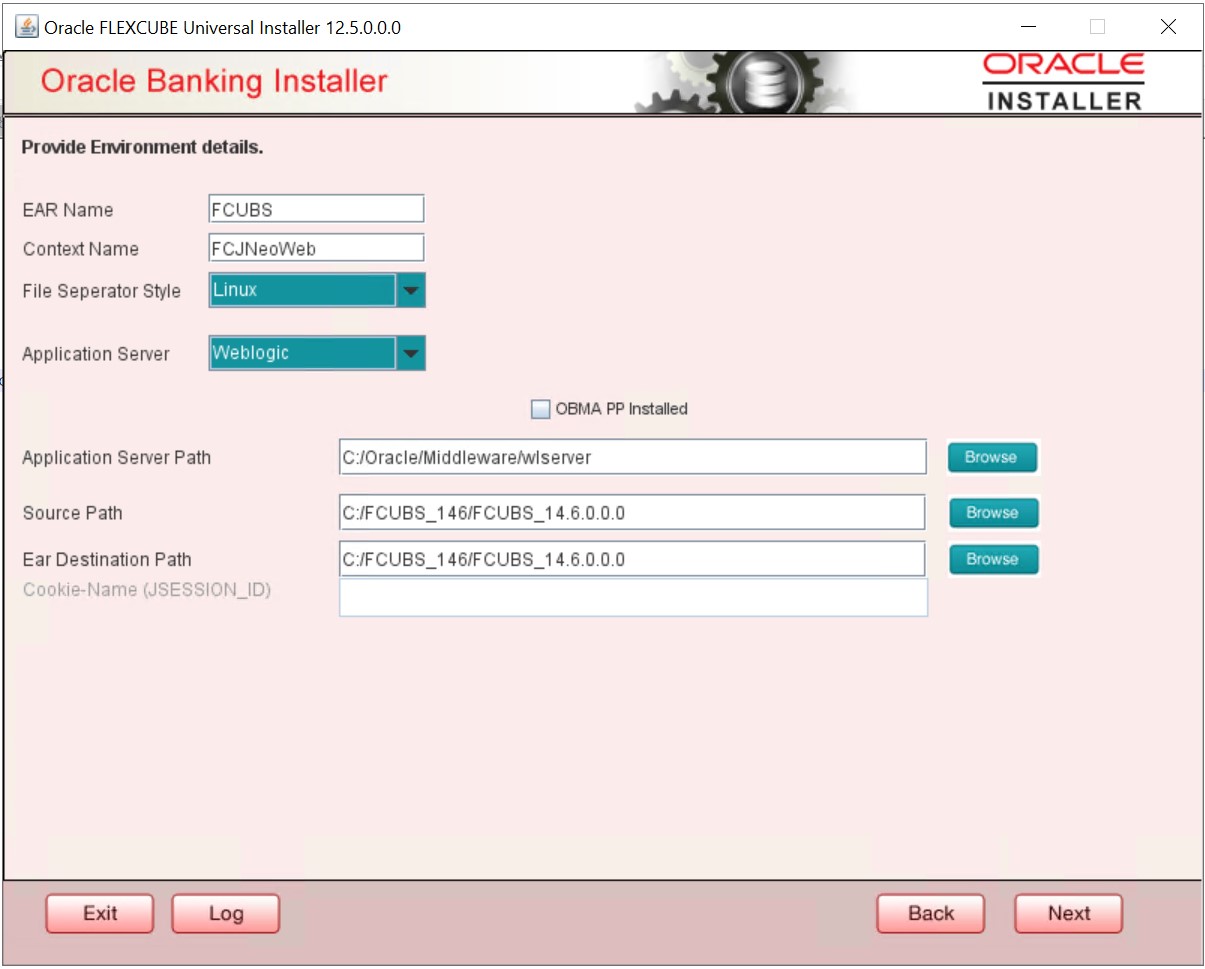Return with the Back button
1205x969 pixels.
click(930, 913)
